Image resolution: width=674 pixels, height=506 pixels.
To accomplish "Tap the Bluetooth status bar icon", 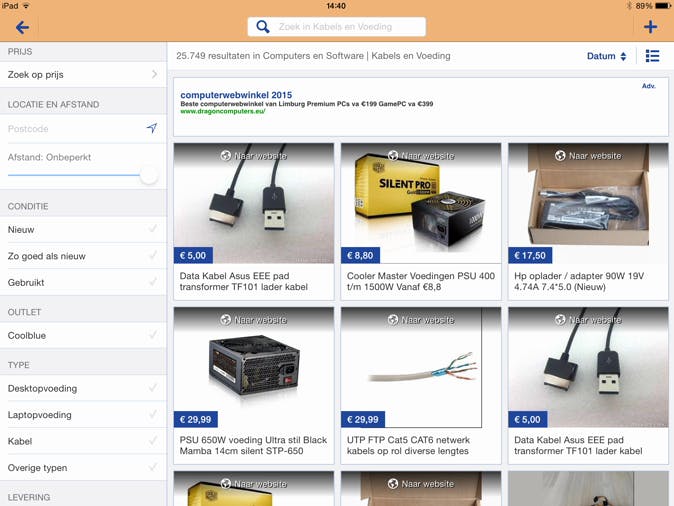I will [629, 6].
